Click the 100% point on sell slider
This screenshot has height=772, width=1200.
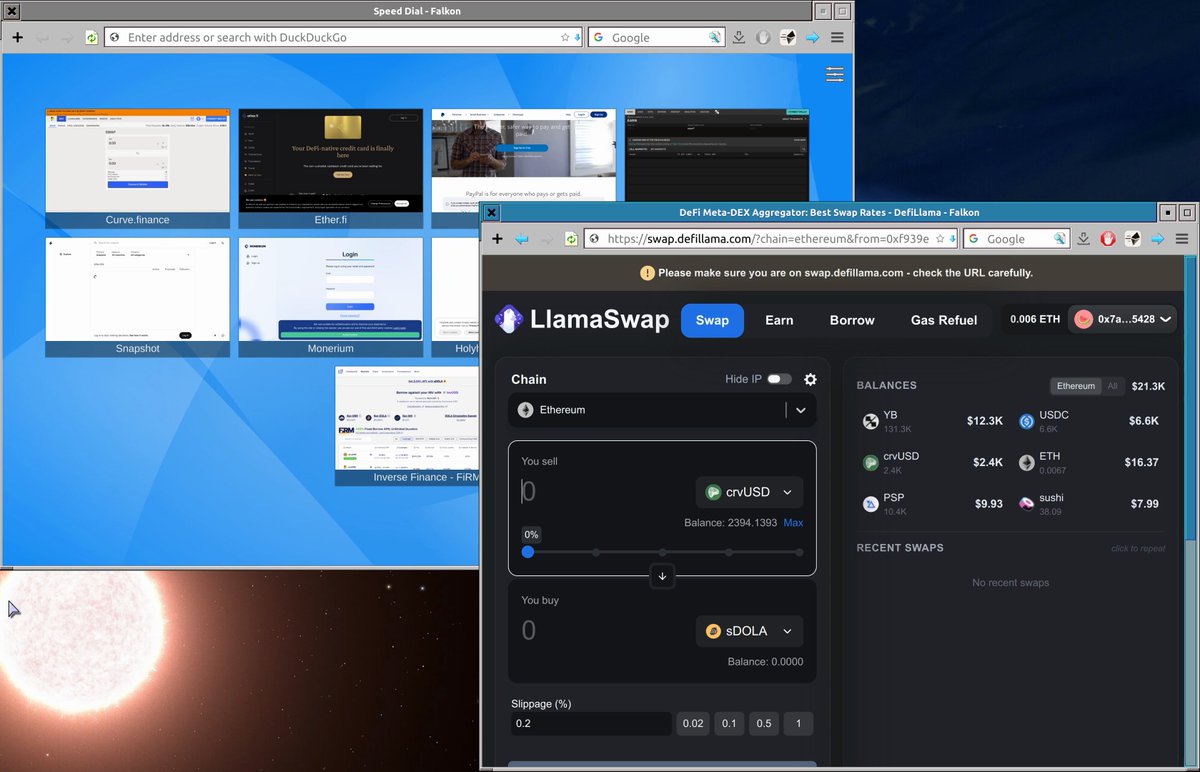800,552
